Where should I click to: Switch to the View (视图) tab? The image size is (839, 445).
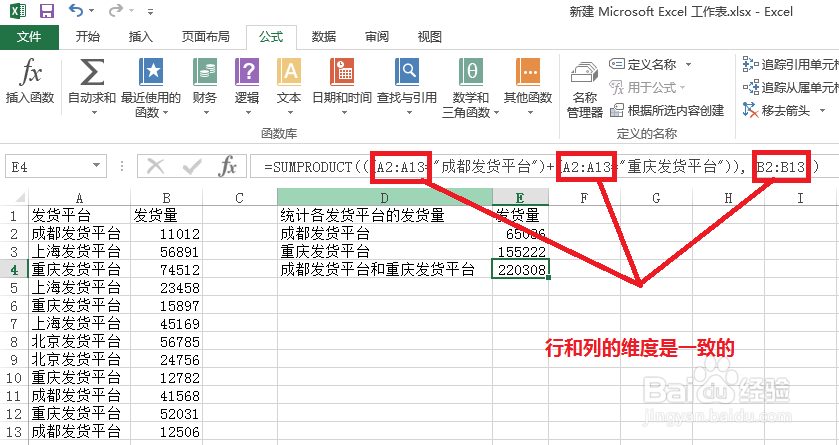[430, 37]
